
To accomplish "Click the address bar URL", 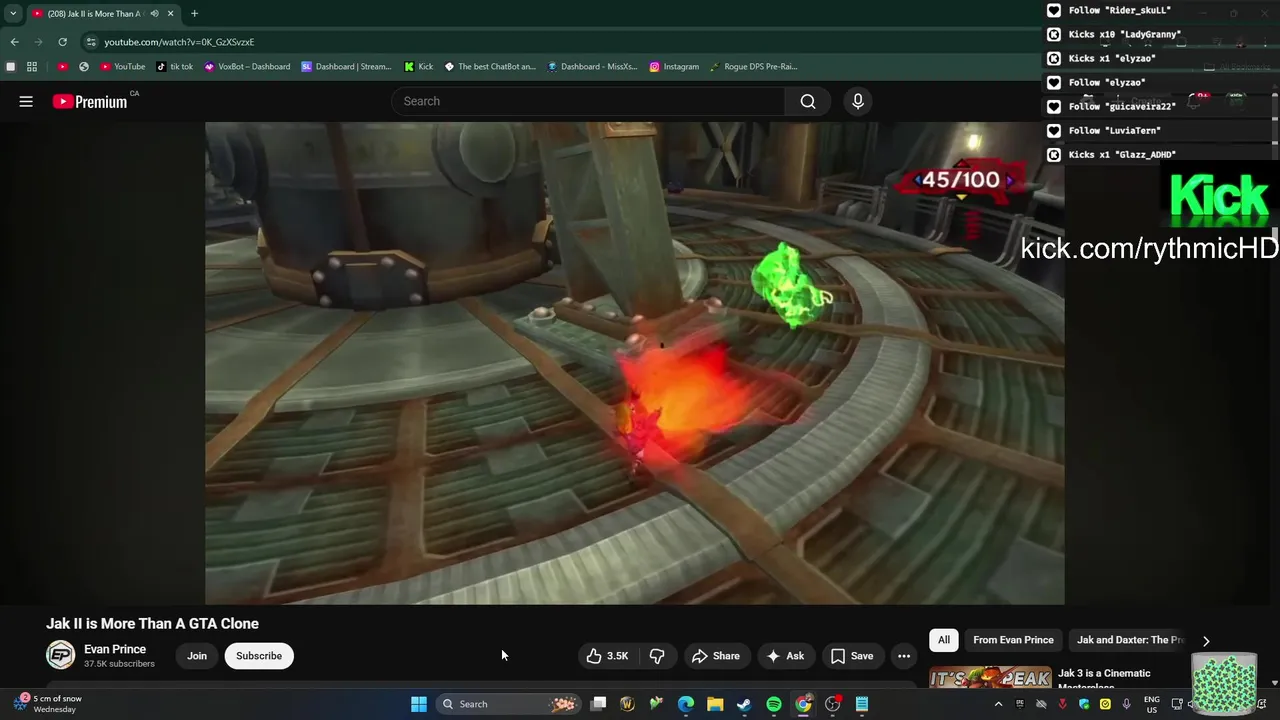I will (x=179, y=42).
